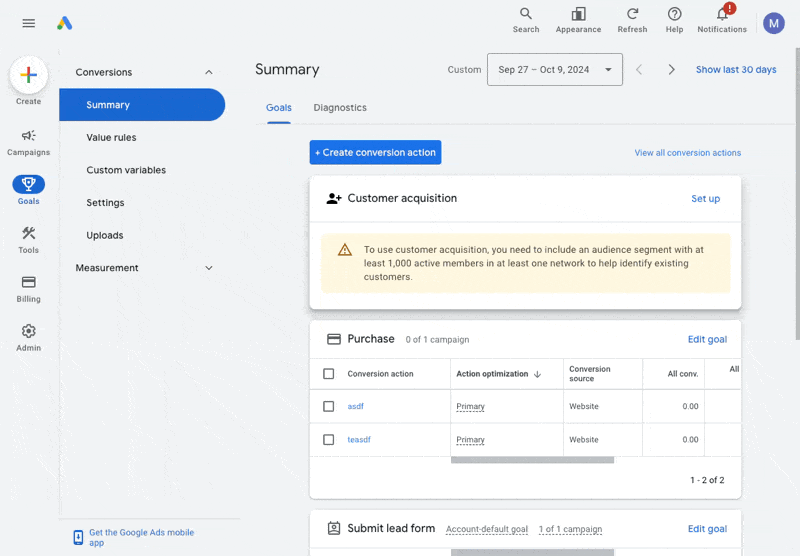Image resolution: width=800 pixels, height=556 pixels.
Task: Open the Summary menu item
Action: [142, 105]
